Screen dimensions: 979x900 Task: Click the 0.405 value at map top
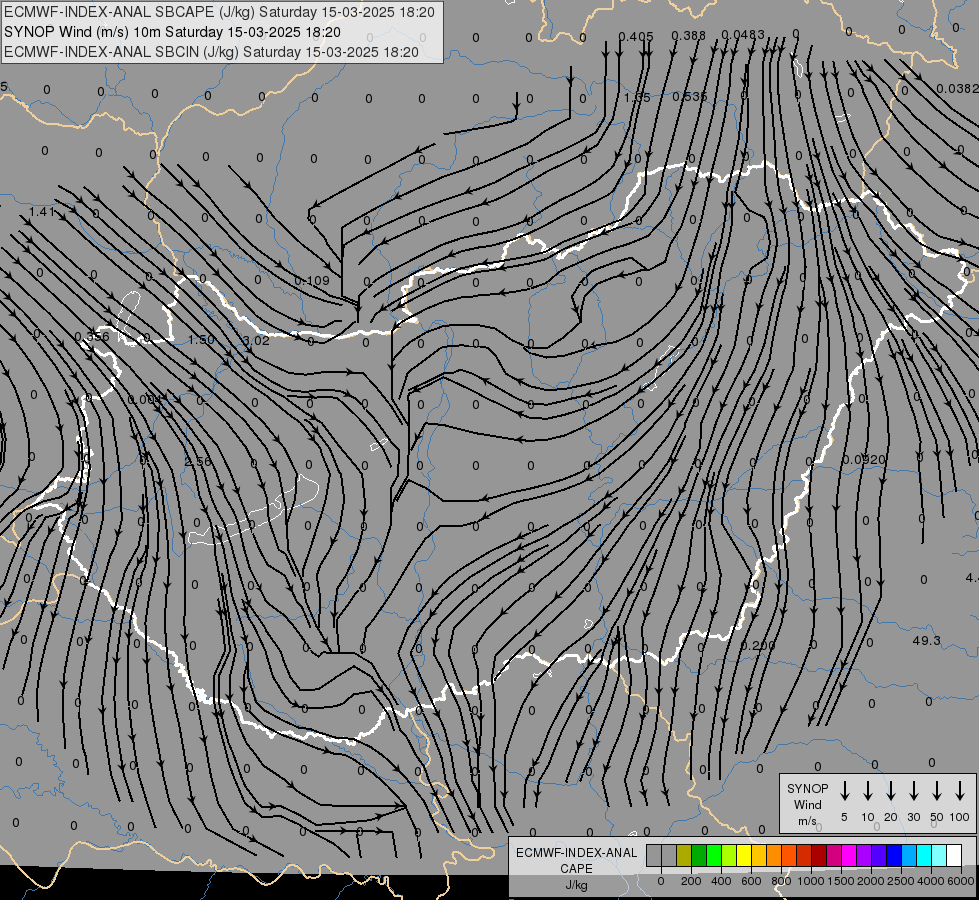pyautogui.click(x=636, y=37)
